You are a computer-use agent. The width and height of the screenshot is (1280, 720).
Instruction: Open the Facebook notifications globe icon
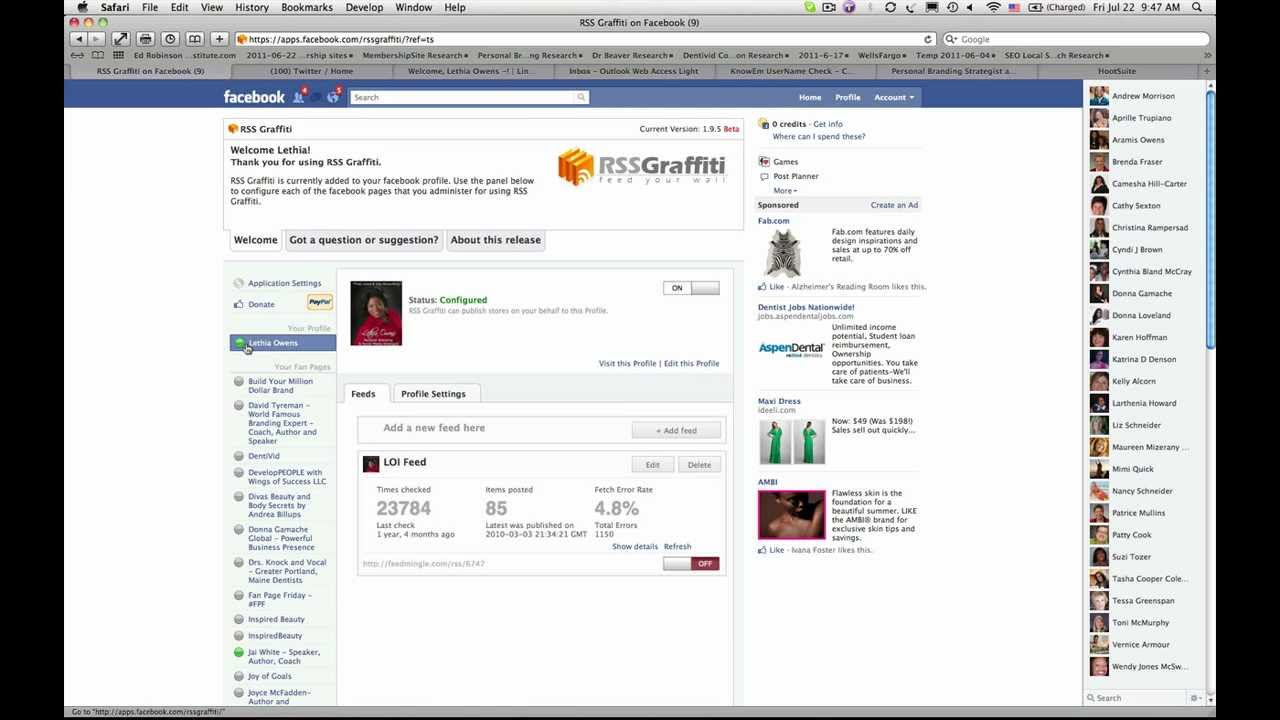(333, 96)
